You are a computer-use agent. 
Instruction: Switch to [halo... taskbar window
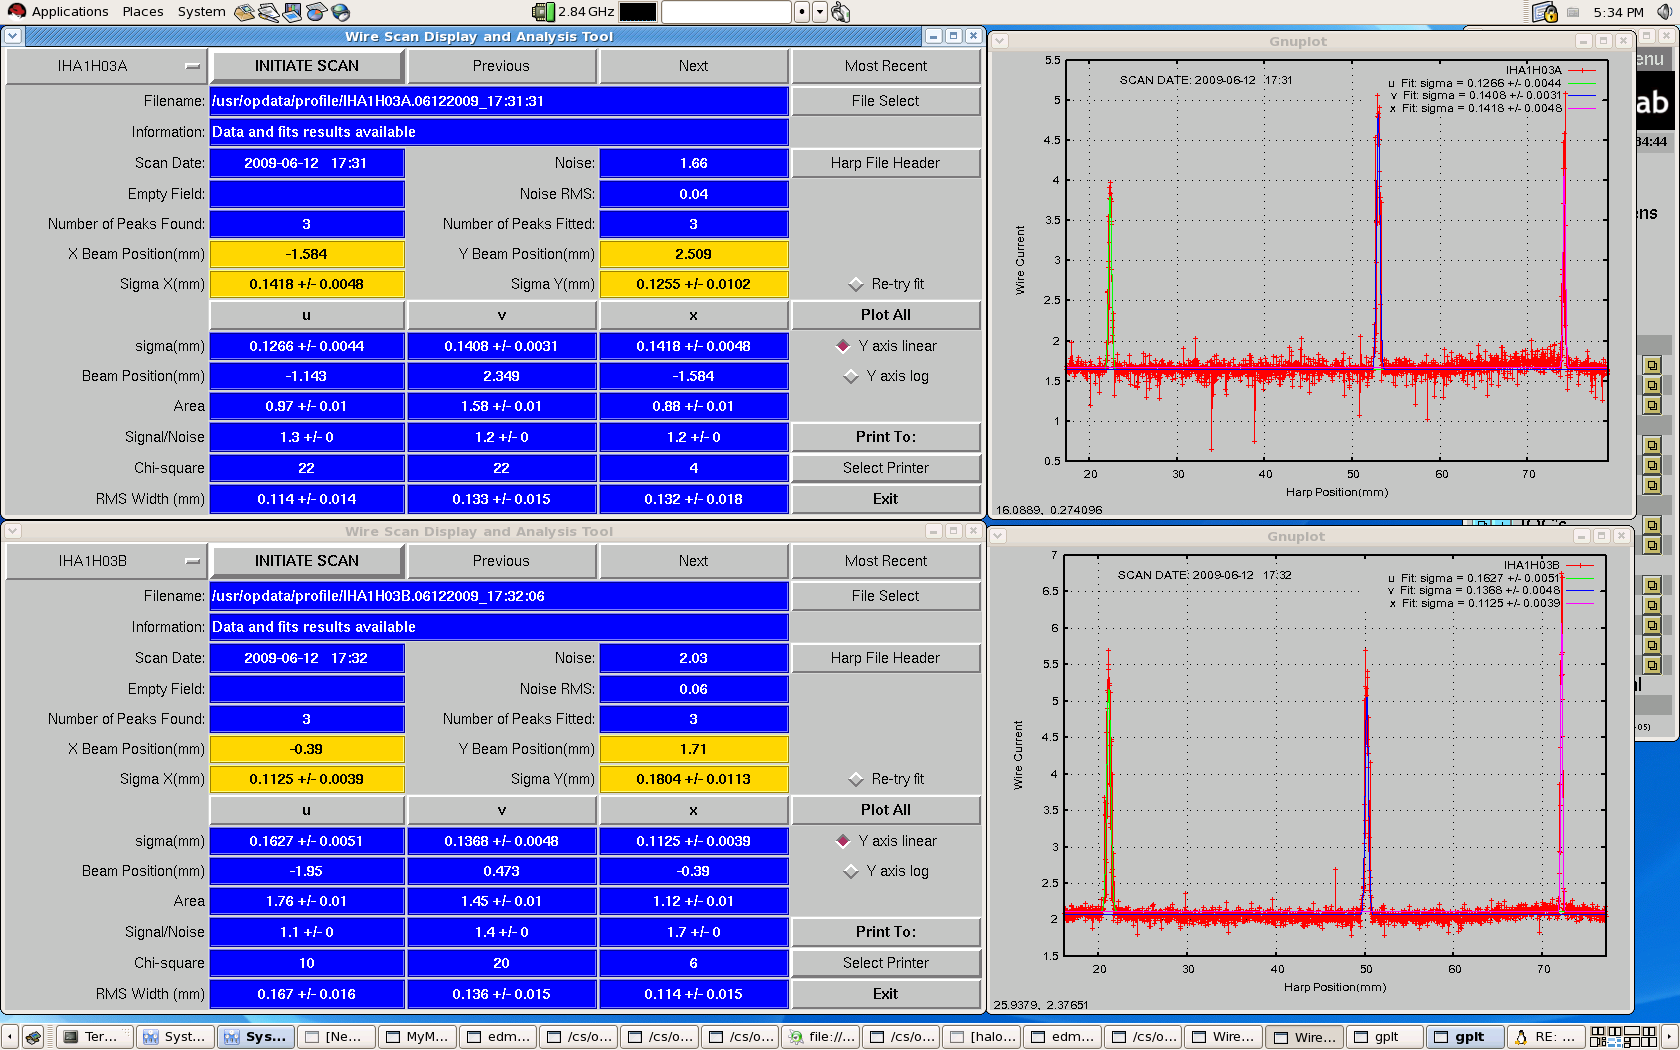tap(982, 1037)
